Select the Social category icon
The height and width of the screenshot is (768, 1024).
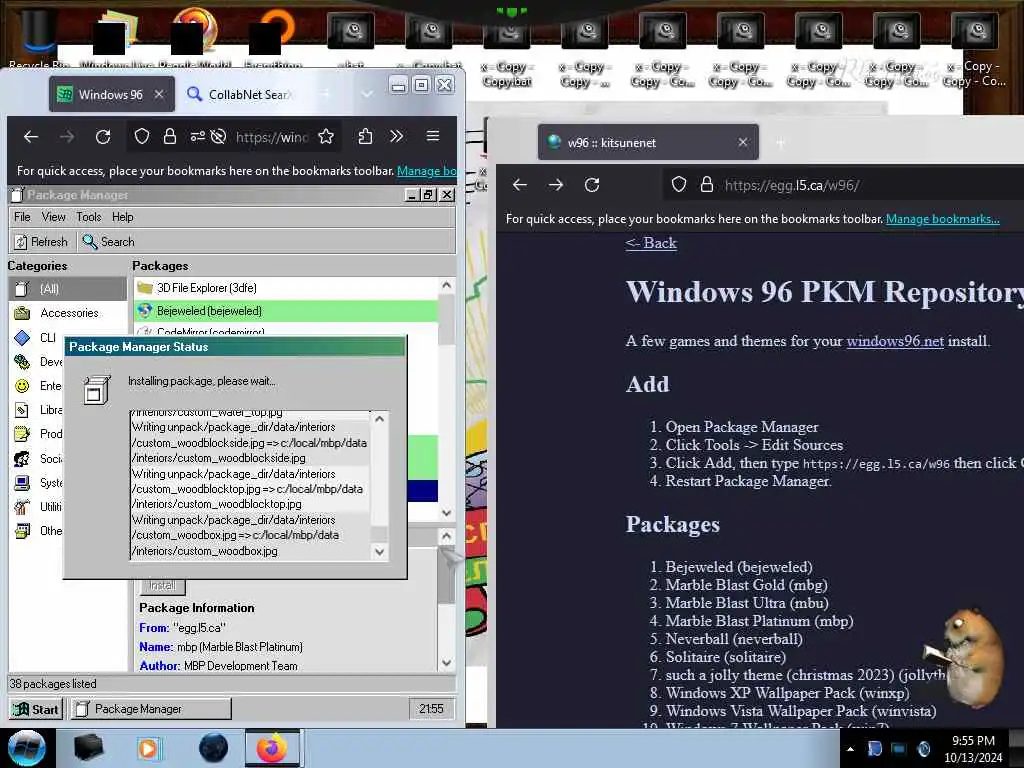[x=22, y=458]
